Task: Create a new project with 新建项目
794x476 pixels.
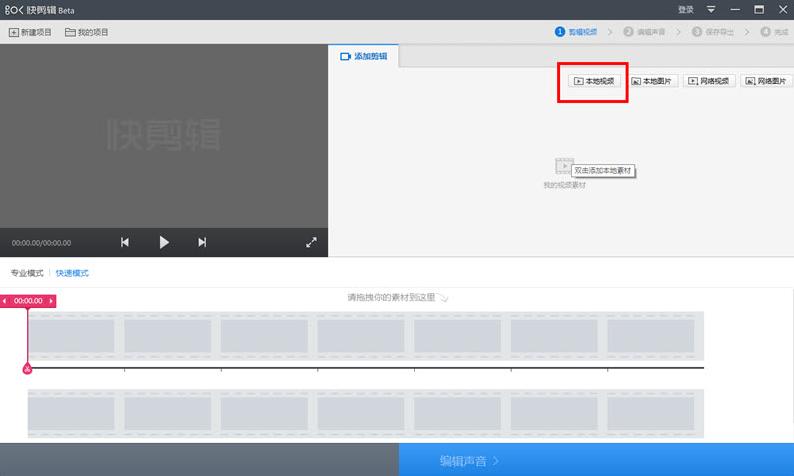Action: 30,32
